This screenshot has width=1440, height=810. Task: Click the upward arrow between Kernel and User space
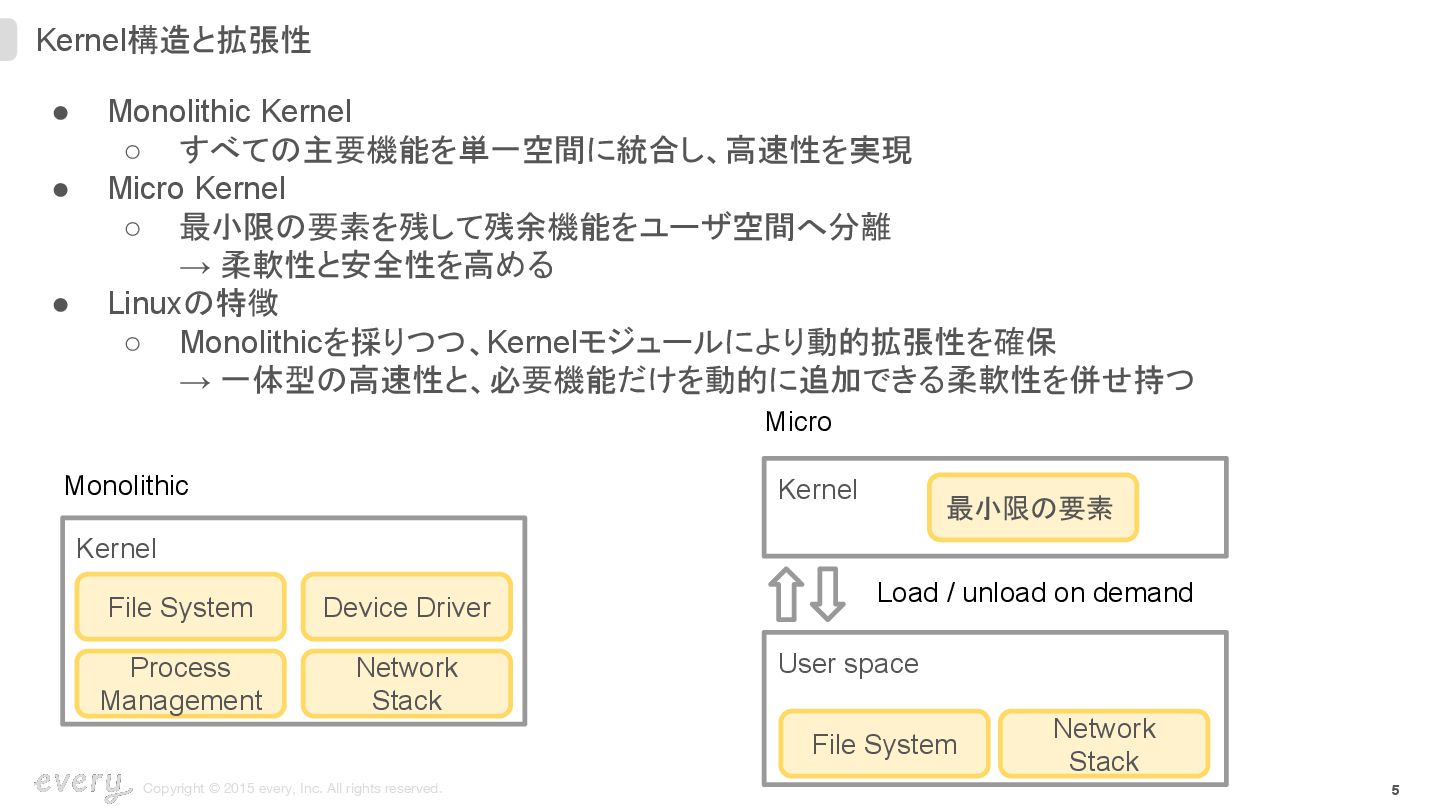point(786,594)
